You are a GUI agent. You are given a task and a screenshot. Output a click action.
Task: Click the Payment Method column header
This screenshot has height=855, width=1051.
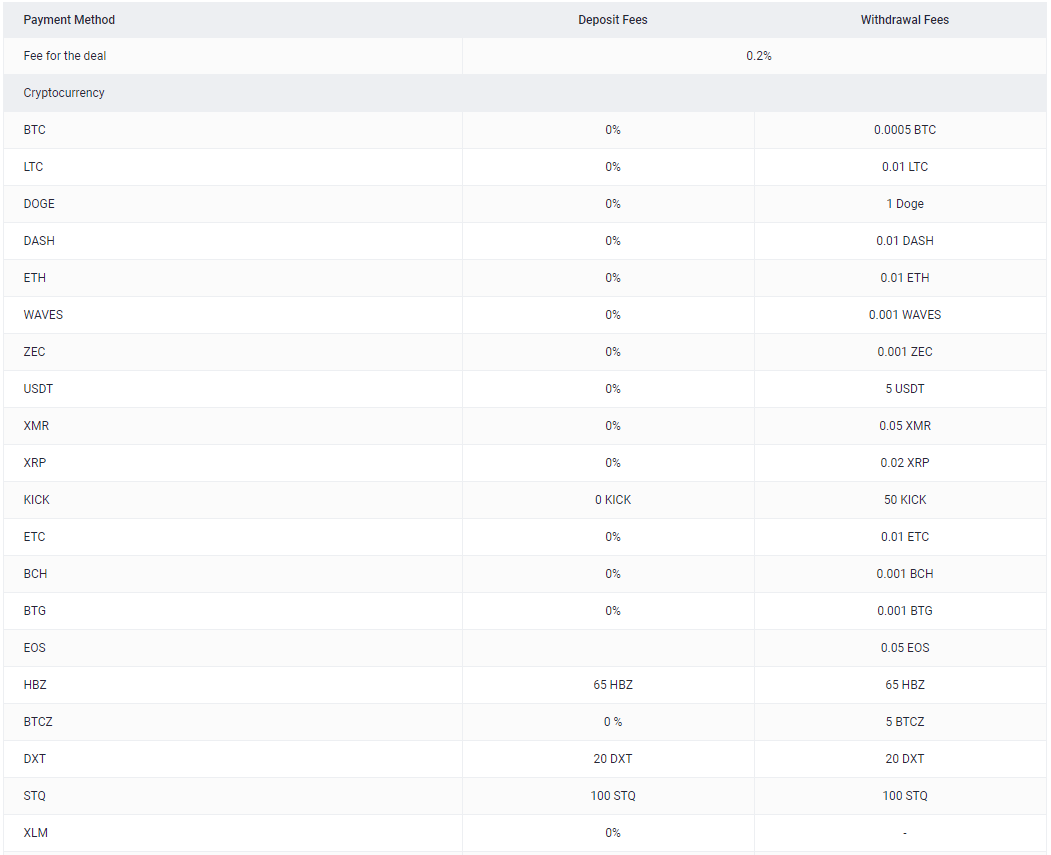(69, 20)
